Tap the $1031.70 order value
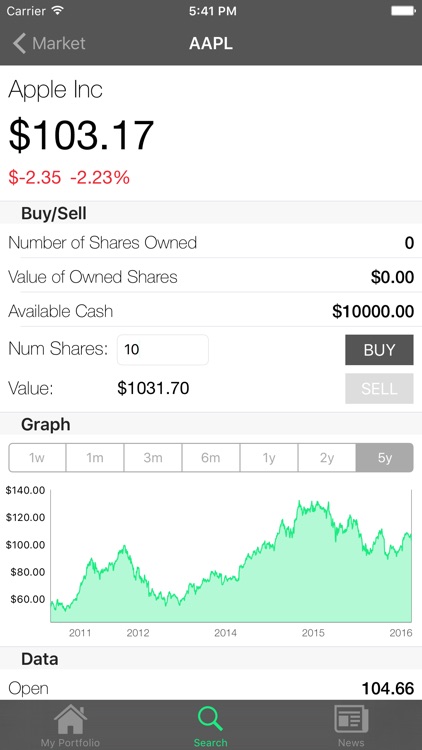 click(153, 388)
